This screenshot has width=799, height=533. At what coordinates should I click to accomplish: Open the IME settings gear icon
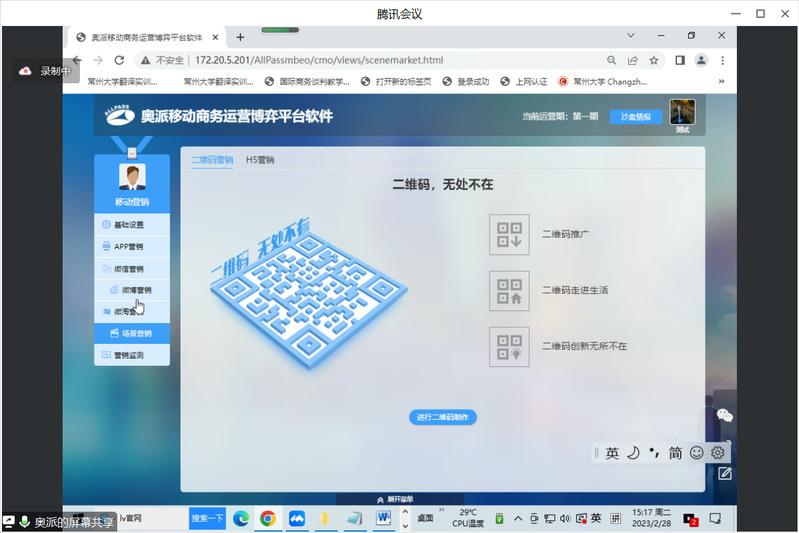pyautogui.click(x=717, y=453)
